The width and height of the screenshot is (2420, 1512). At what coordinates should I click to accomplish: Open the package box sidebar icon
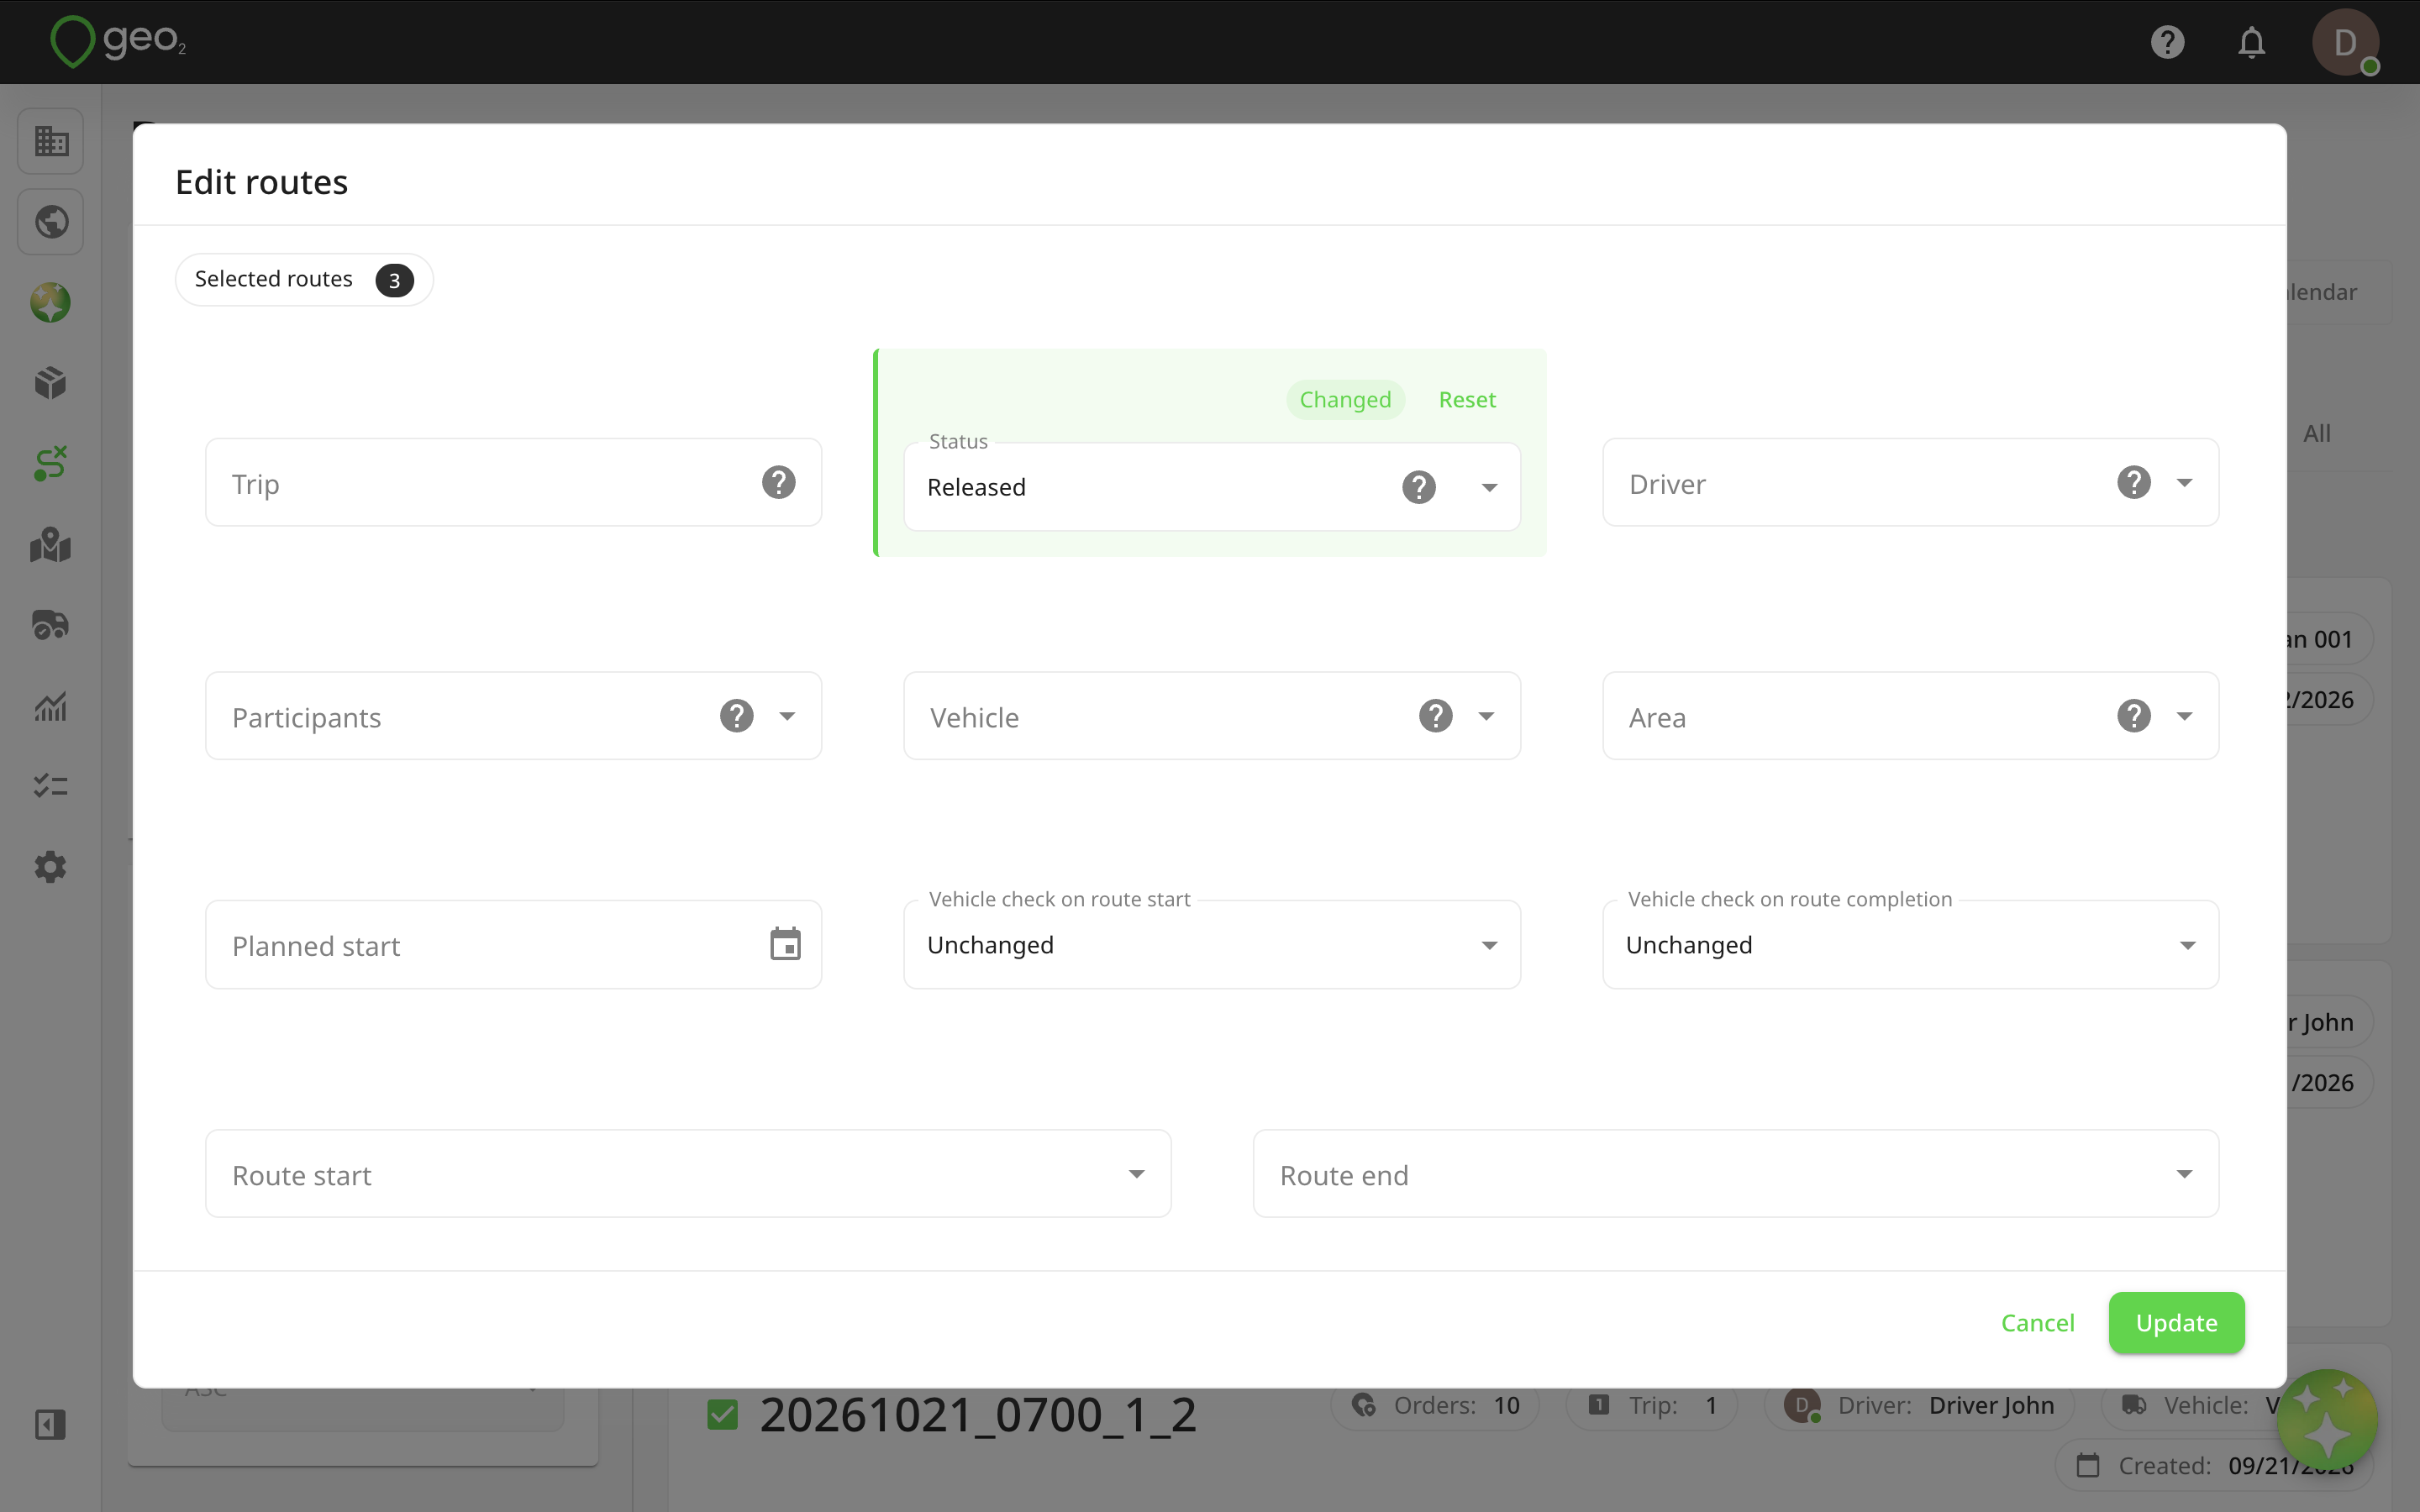click(51, 383)
